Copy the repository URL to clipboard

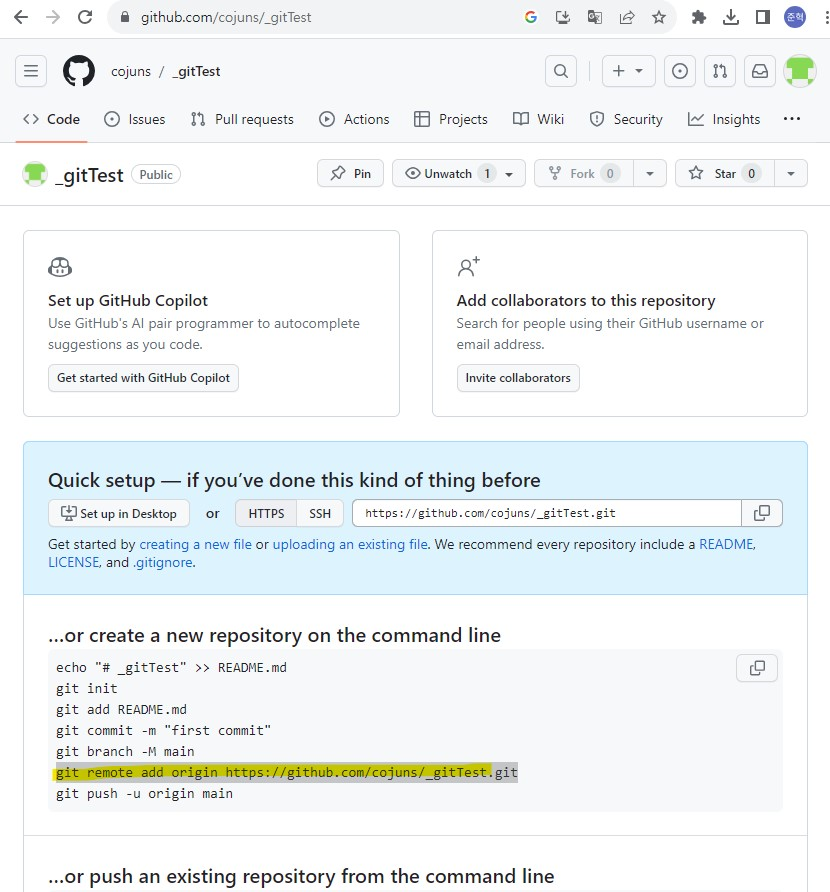coord(762,513)
